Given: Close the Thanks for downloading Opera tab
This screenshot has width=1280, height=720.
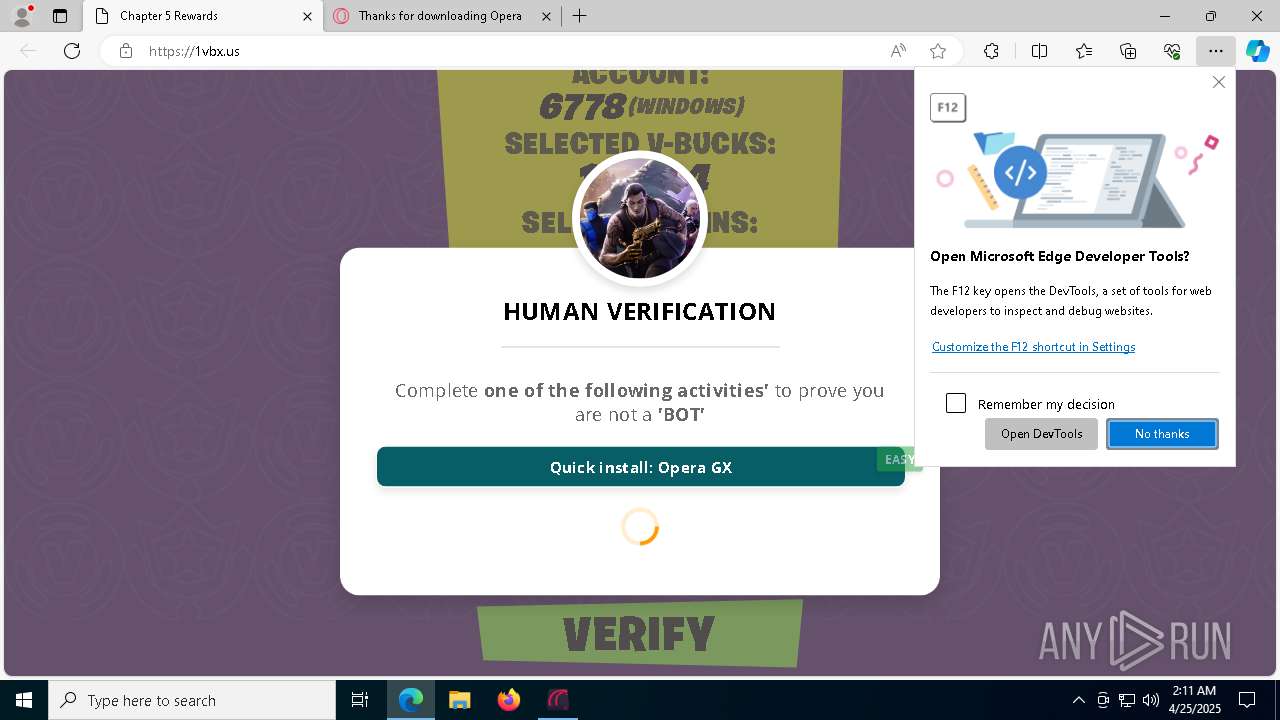Looking at the screenshot, I should pyautogui.click(x=546, y=16).
